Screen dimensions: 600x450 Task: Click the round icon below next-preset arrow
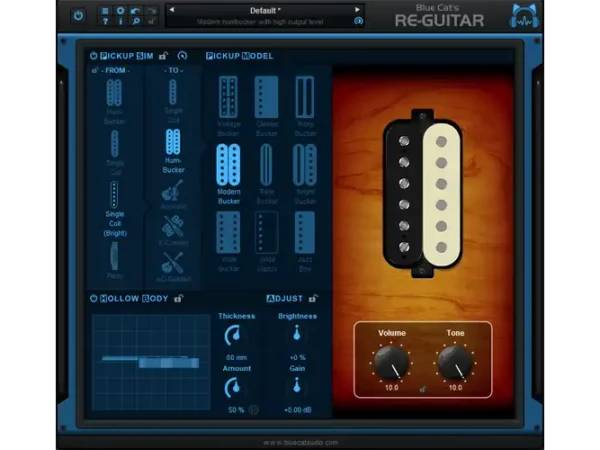tap(358, 21)
